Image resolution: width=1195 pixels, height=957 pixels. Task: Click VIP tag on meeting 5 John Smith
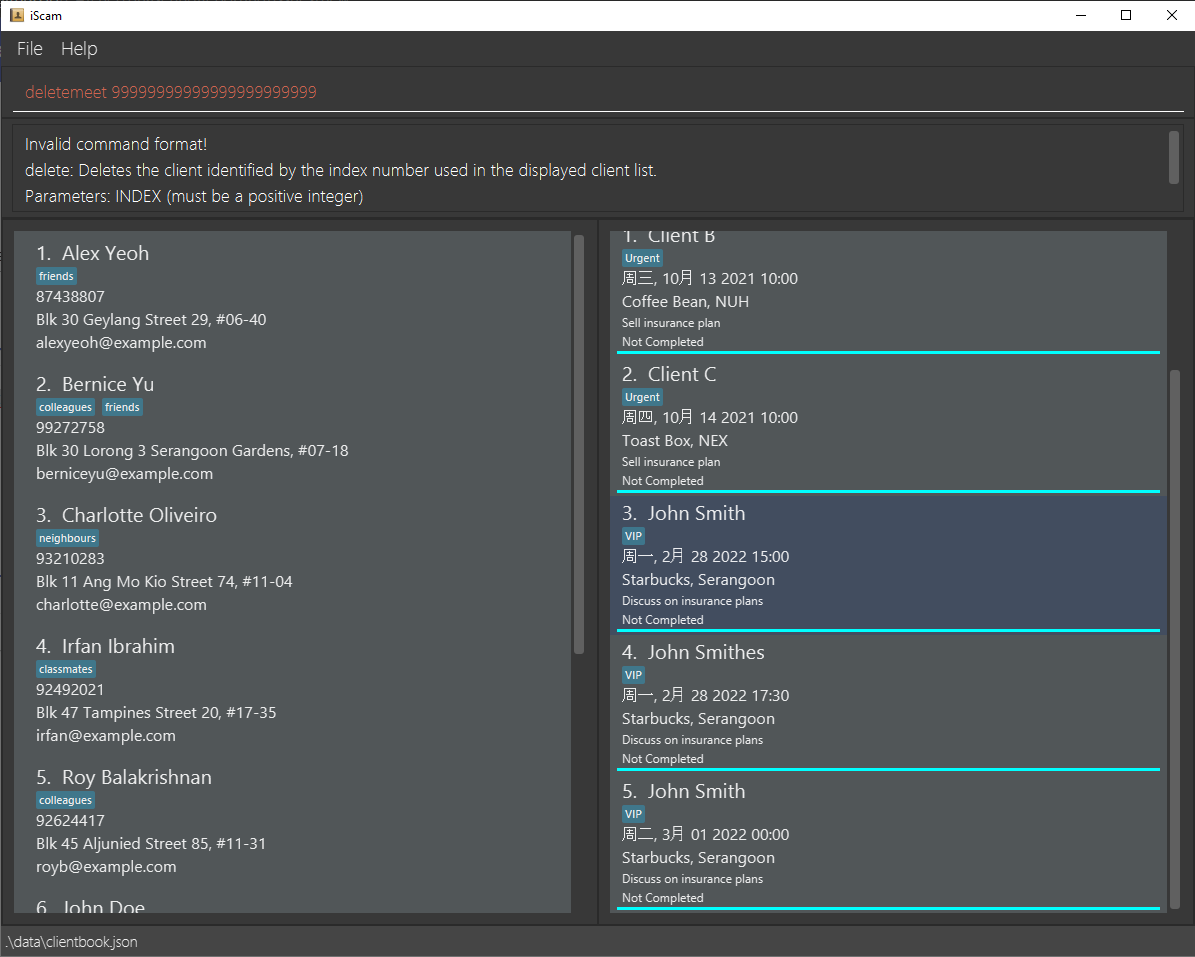coord(633,814)
